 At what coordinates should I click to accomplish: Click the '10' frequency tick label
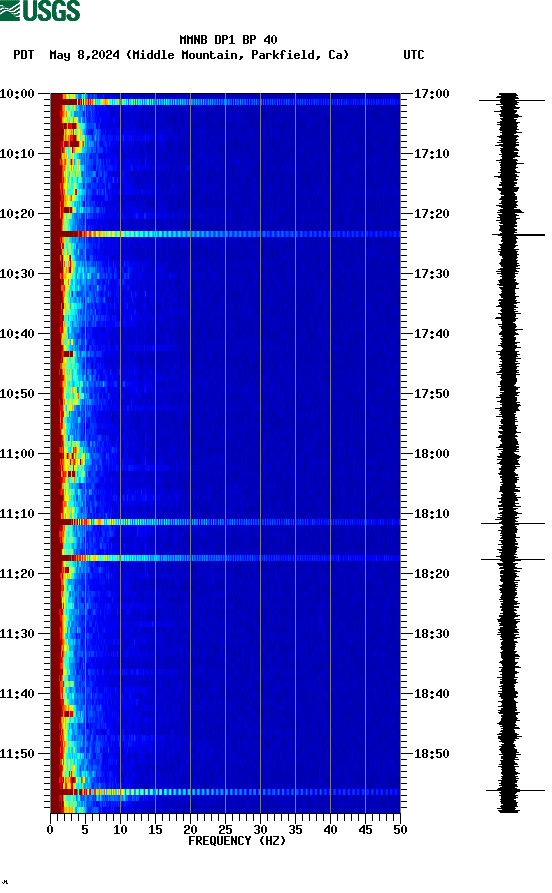pos(120,830)
